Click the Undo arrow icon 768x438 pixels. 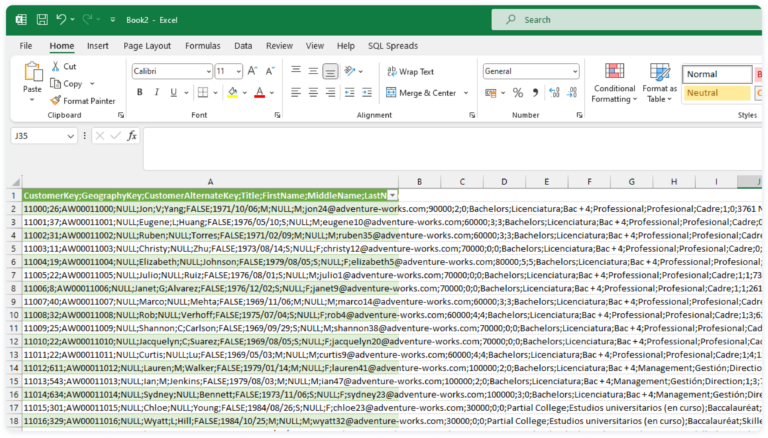[x=61, y=20]
